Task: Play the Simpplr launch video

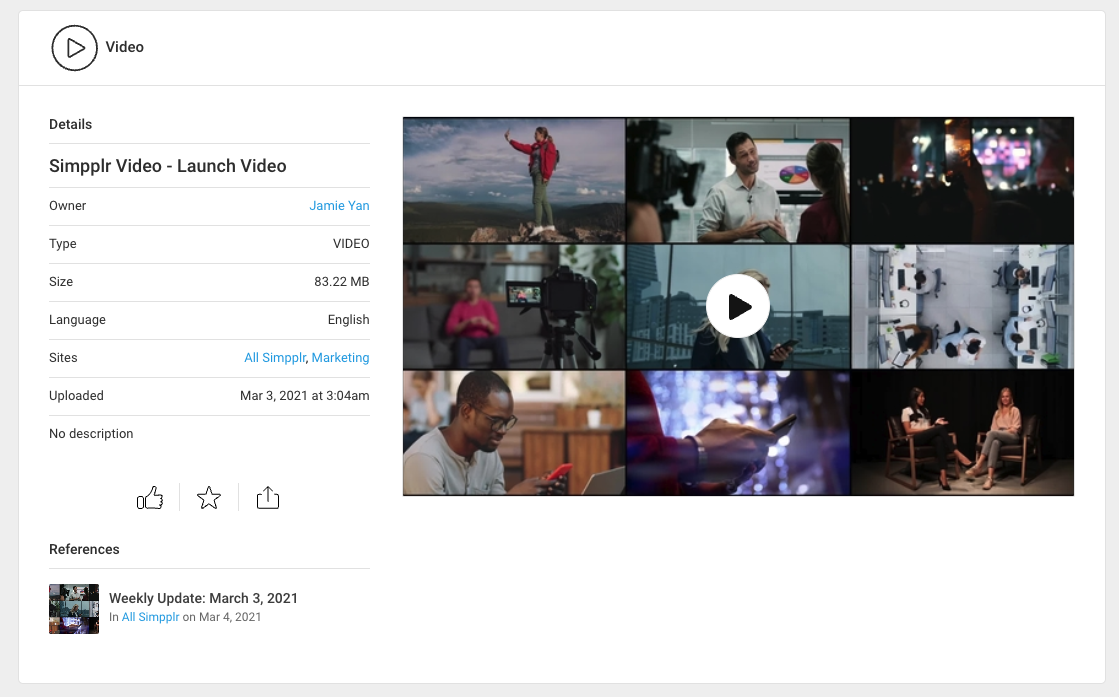Action: click(x=738, y=306)
